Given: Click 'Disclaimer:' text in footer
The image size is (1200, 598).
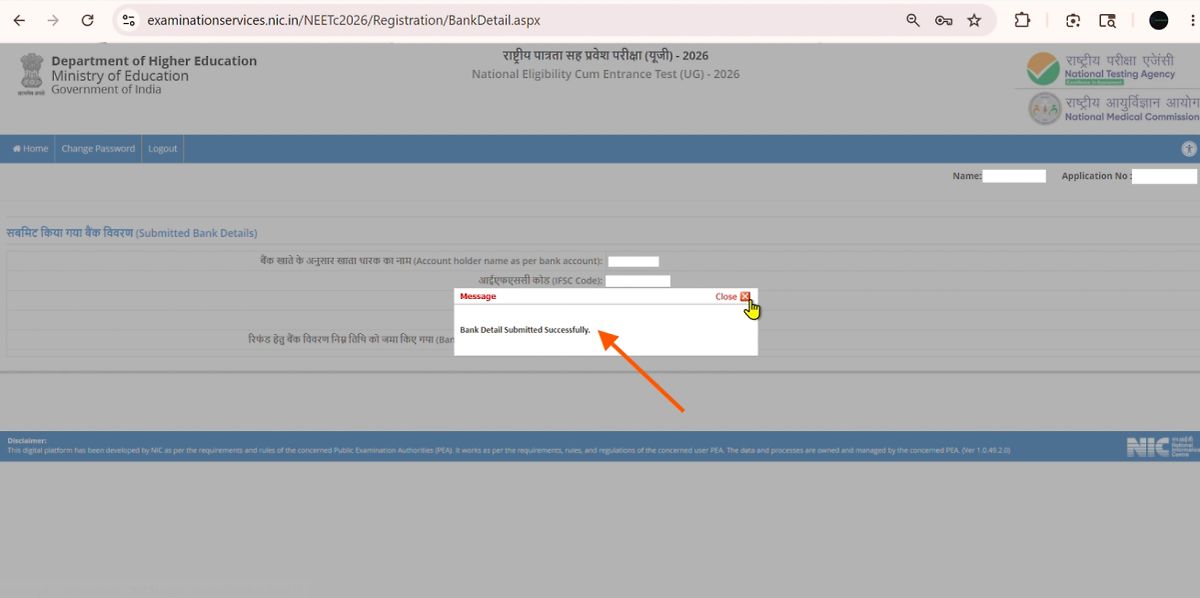Looking at the screenshot, I should (x=27, y=440).
